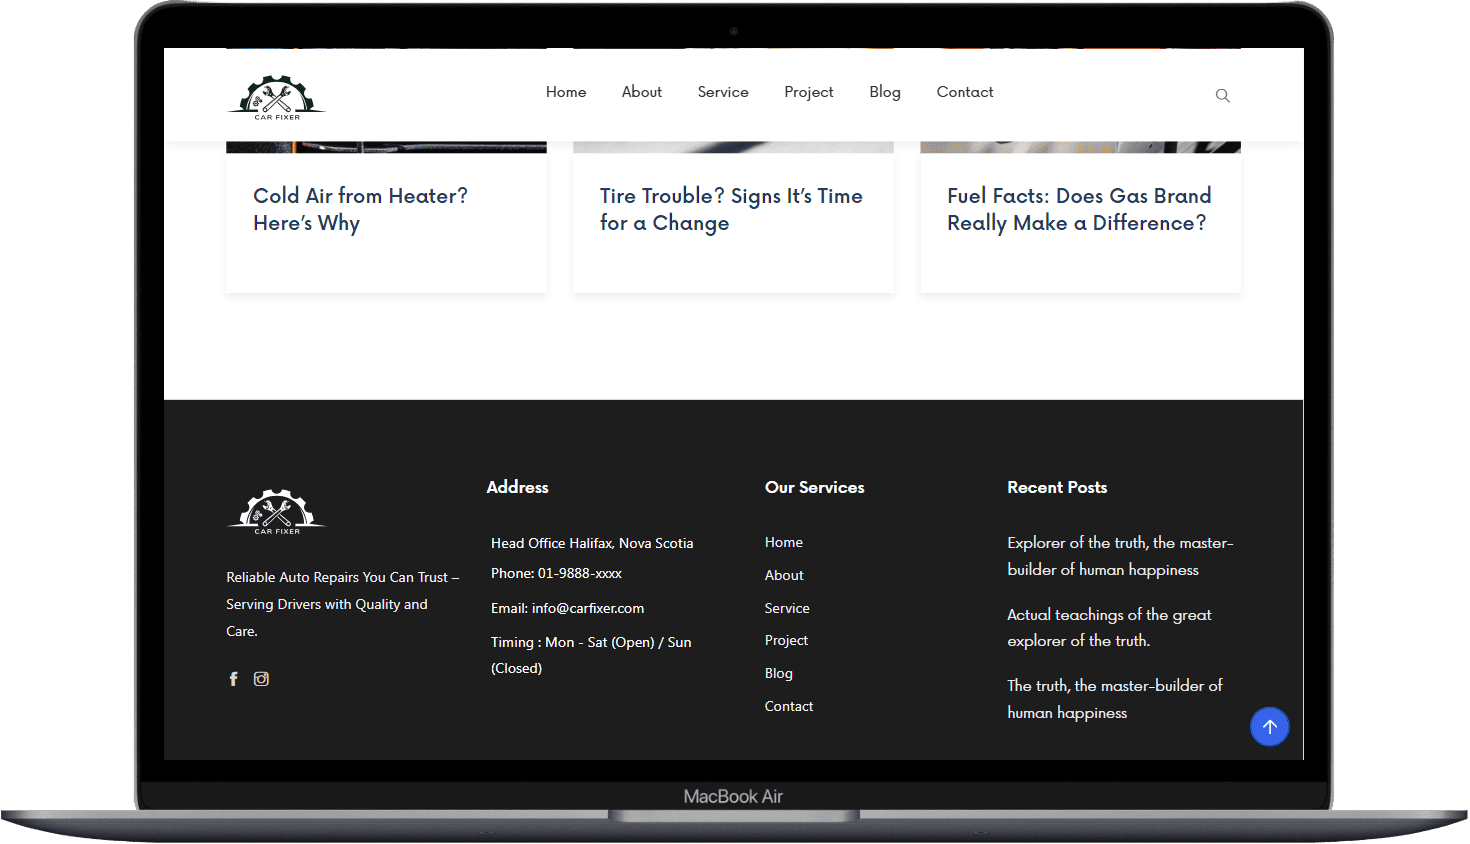Open the Instagram icon in the footer
Image resolution: width=1470 pixels, height=844 pixels.
click(261, 679)
